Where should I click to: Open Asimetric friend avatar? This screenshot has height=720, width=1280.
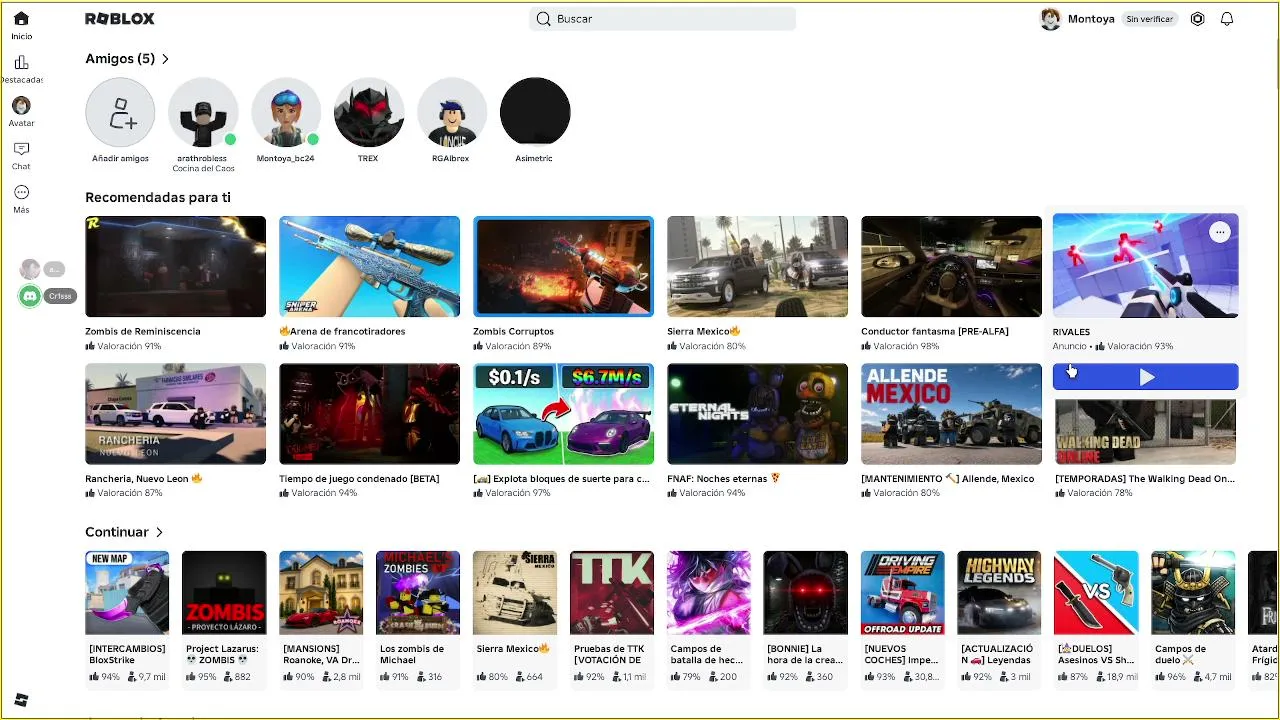535,112
